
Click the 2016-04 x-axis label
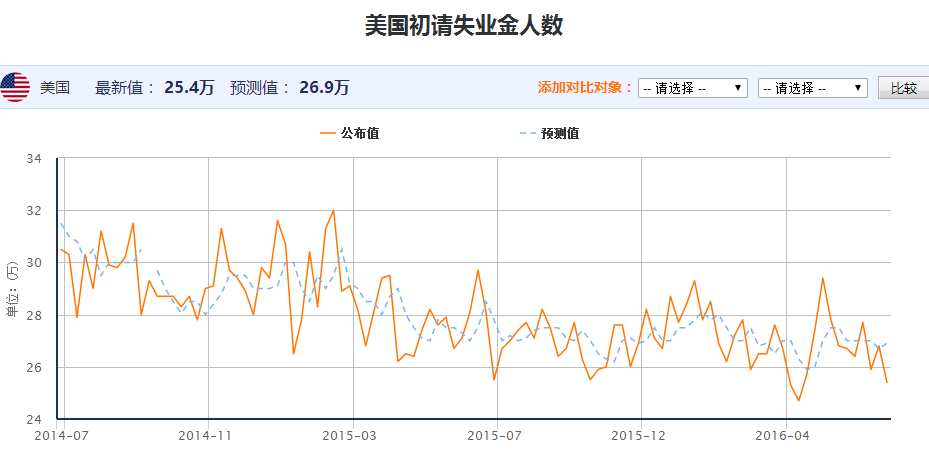[783, 436]
